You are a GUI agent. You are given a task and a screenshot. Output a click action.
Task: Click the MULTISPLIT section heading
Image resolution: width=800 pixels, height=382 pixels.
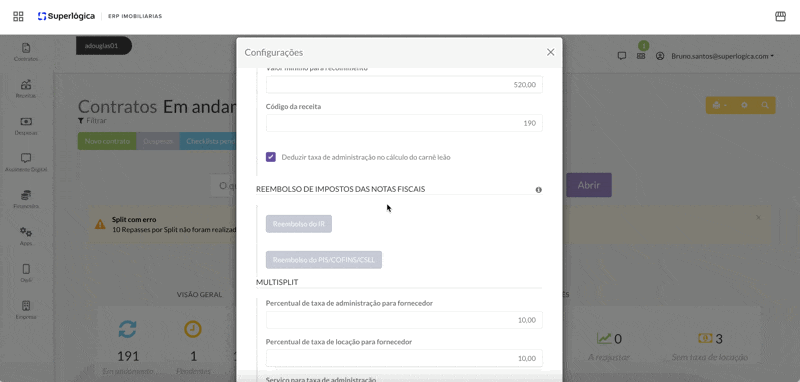click(277, 282)
